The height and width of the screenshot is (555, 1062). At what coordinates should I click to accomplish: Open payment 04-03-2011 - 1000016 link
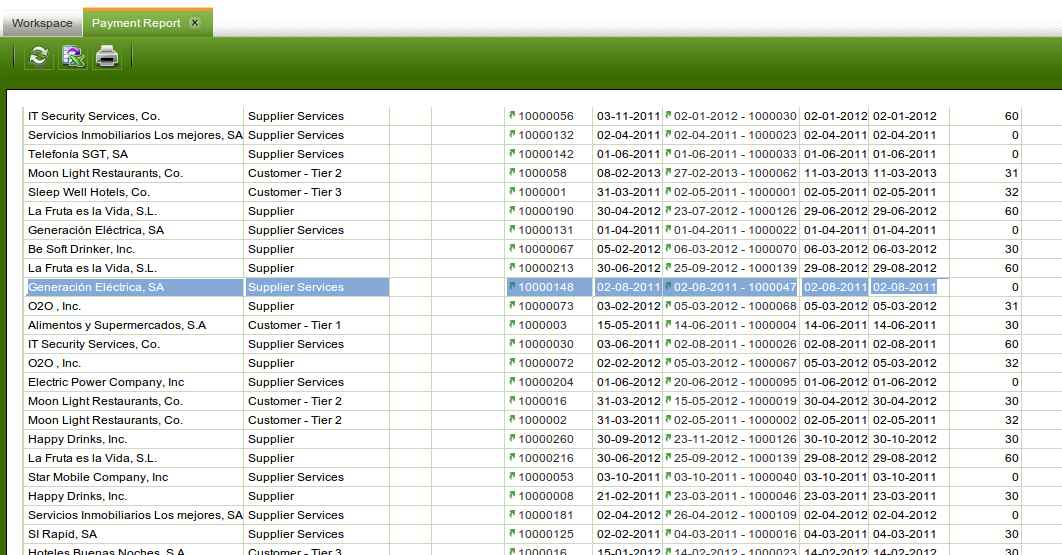tap(735, 533)
